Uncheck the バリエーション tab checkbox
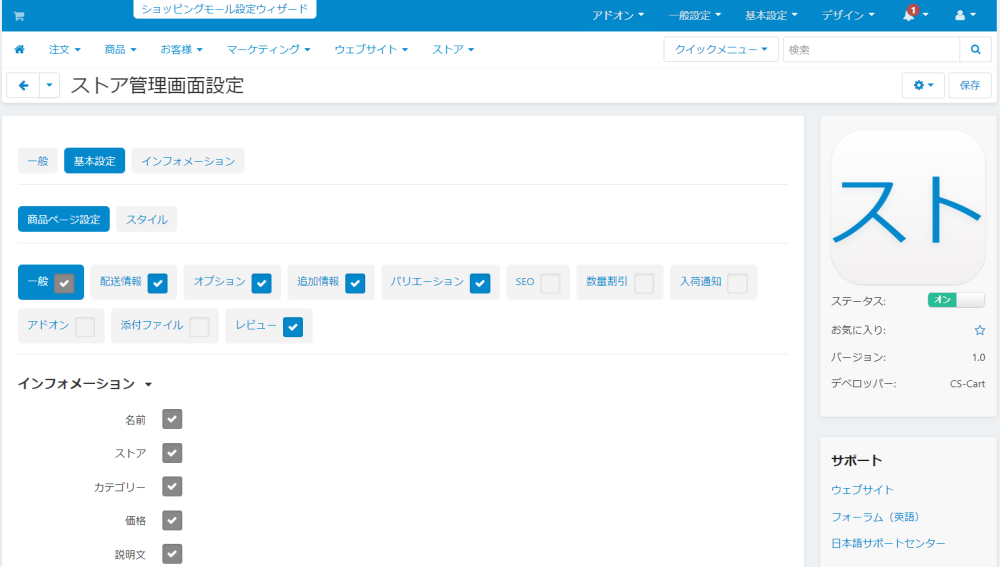The height and width of the screenshot is (567, 1000). [x=480, y=283]
